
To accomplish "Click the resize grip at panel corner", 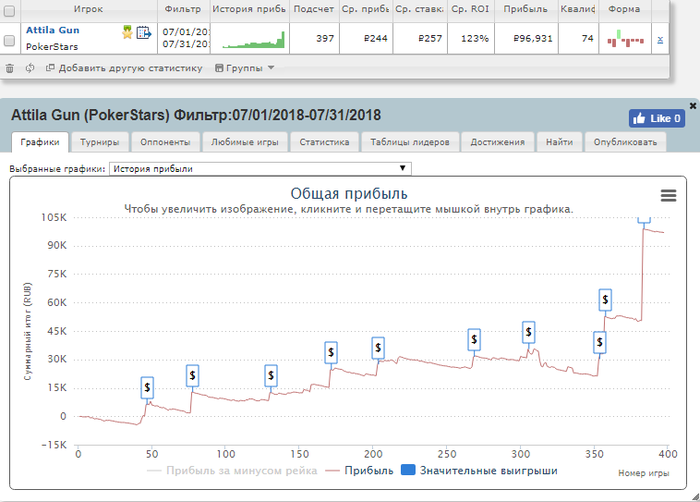I will coord(695,497).
